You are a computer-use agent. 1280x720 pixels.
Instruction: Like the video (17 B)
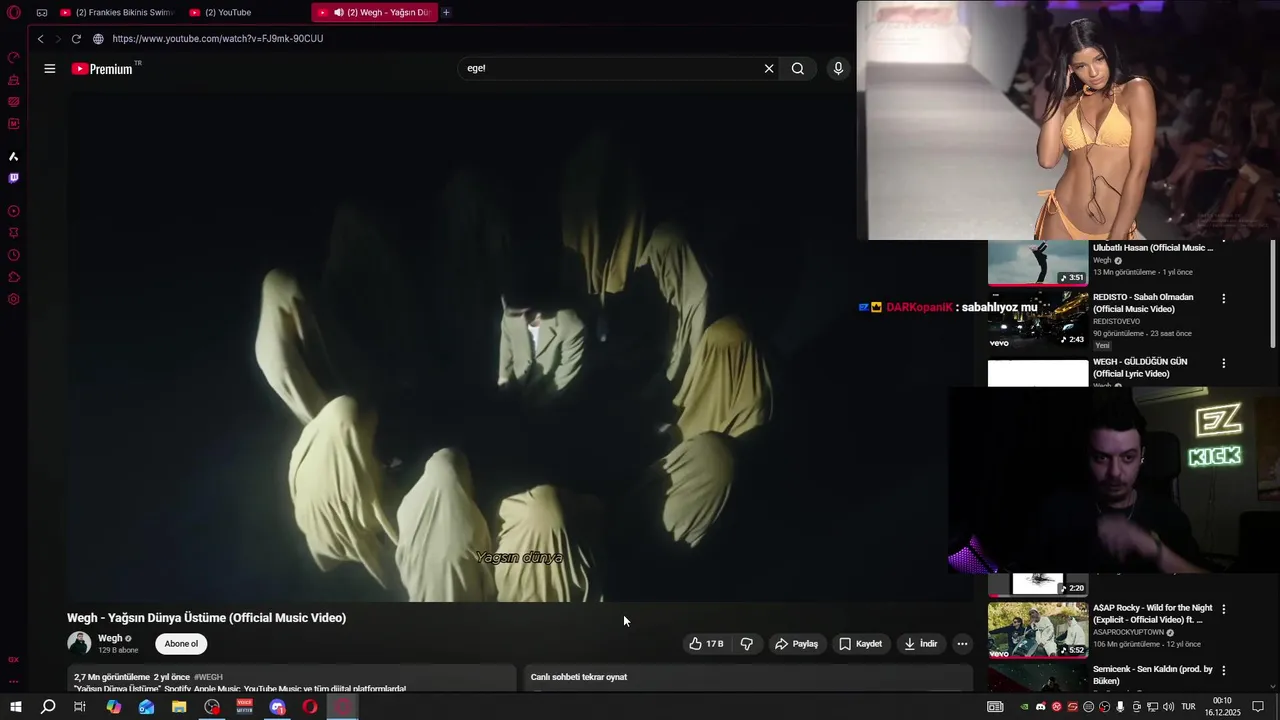[x=706, y=644]
